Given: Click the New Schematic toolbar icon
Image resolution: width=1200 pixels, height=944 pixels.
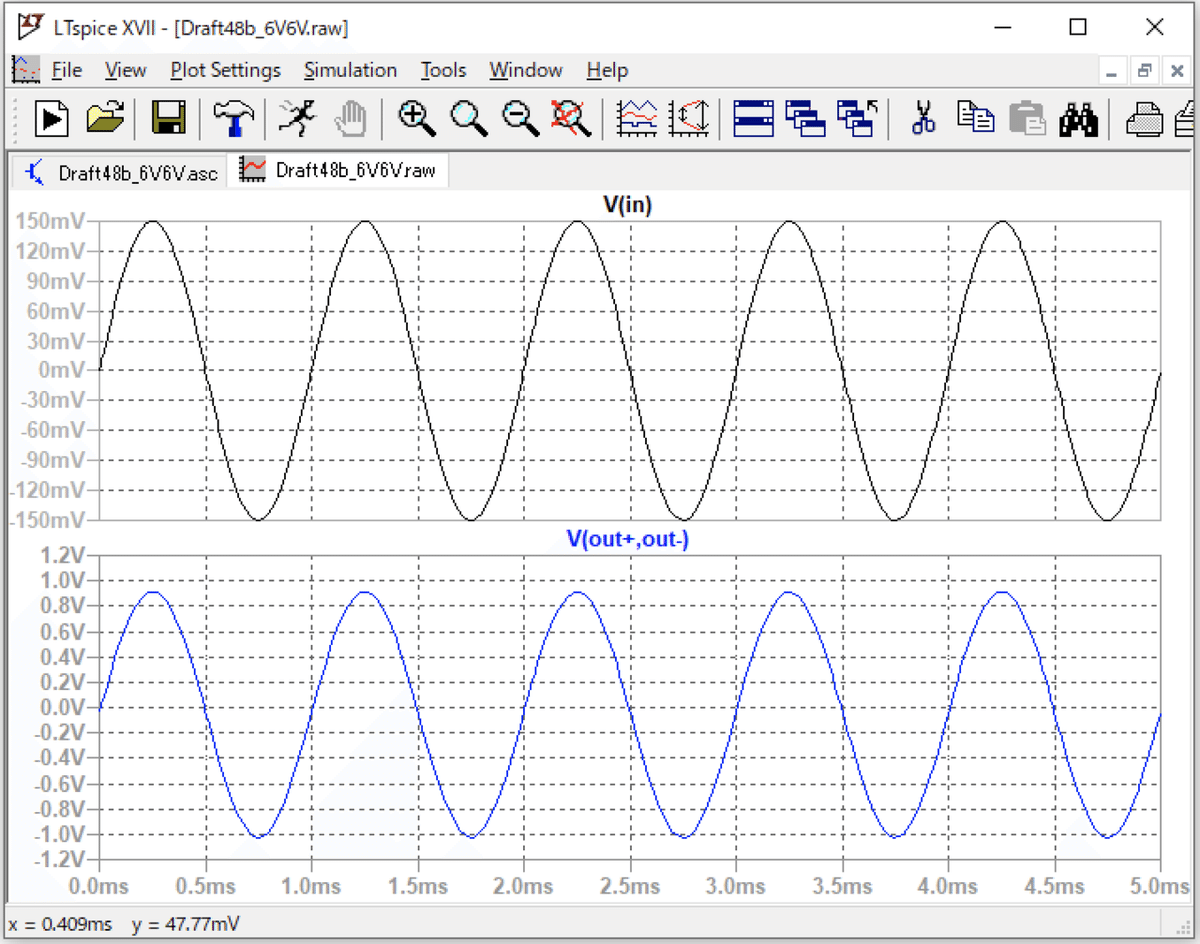Looking at the screenshot, I should point(52,119).
